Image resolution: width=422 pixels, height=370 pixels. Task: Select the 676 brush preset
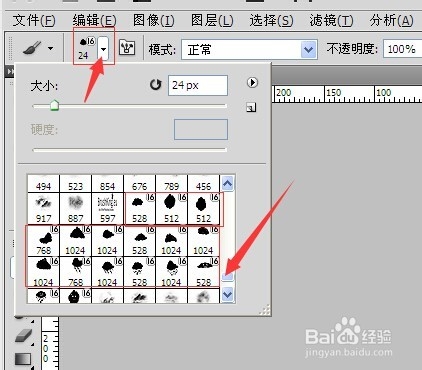[139, 184]
